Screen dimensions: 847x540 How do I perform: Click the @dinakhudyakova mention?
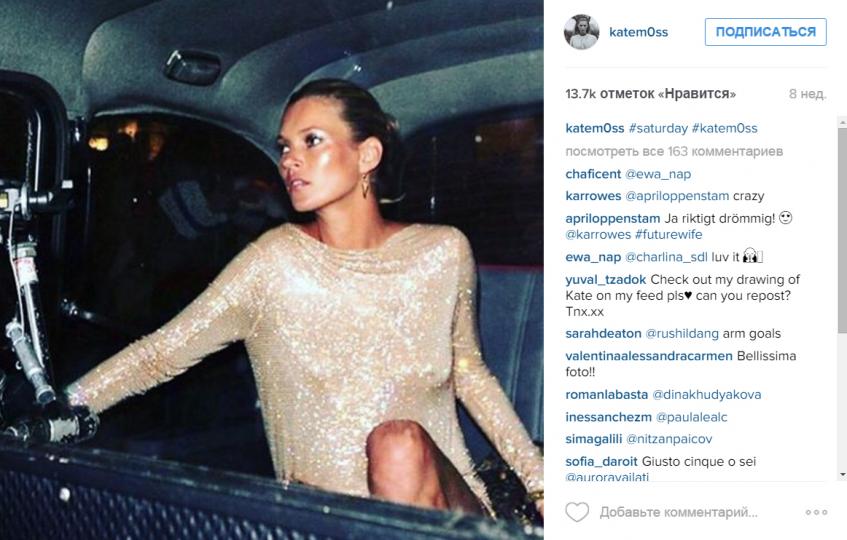[707, 395]
